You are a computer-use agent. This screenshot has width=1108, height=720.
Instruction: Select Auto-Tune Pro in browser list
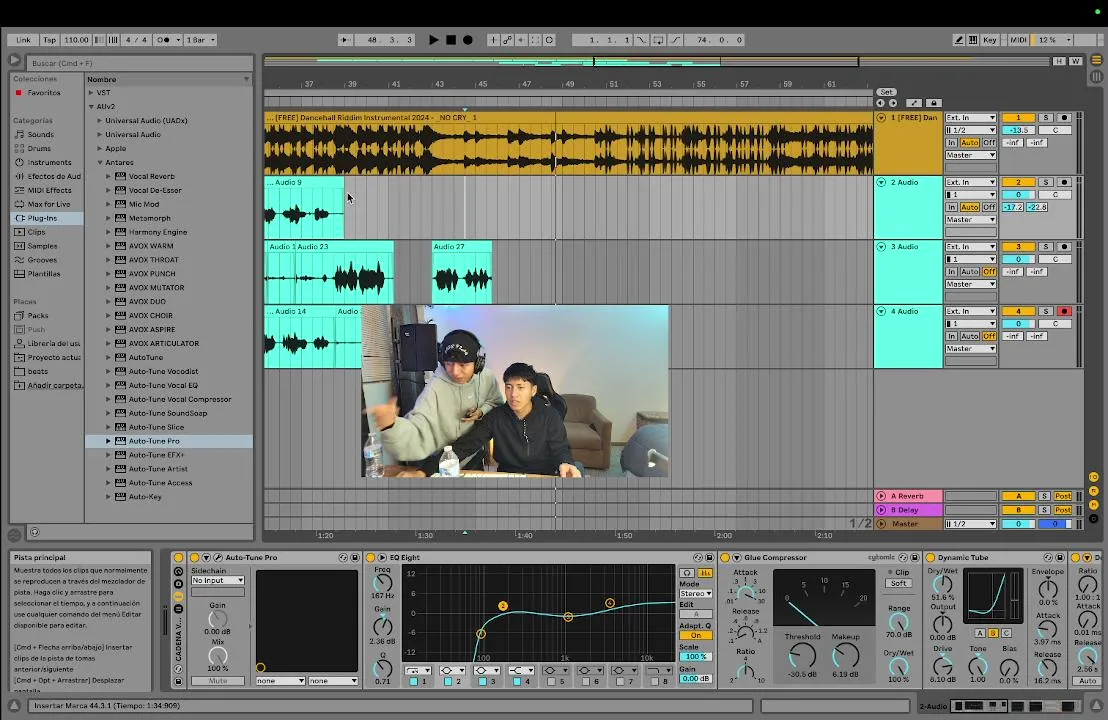tap(169, 441)
